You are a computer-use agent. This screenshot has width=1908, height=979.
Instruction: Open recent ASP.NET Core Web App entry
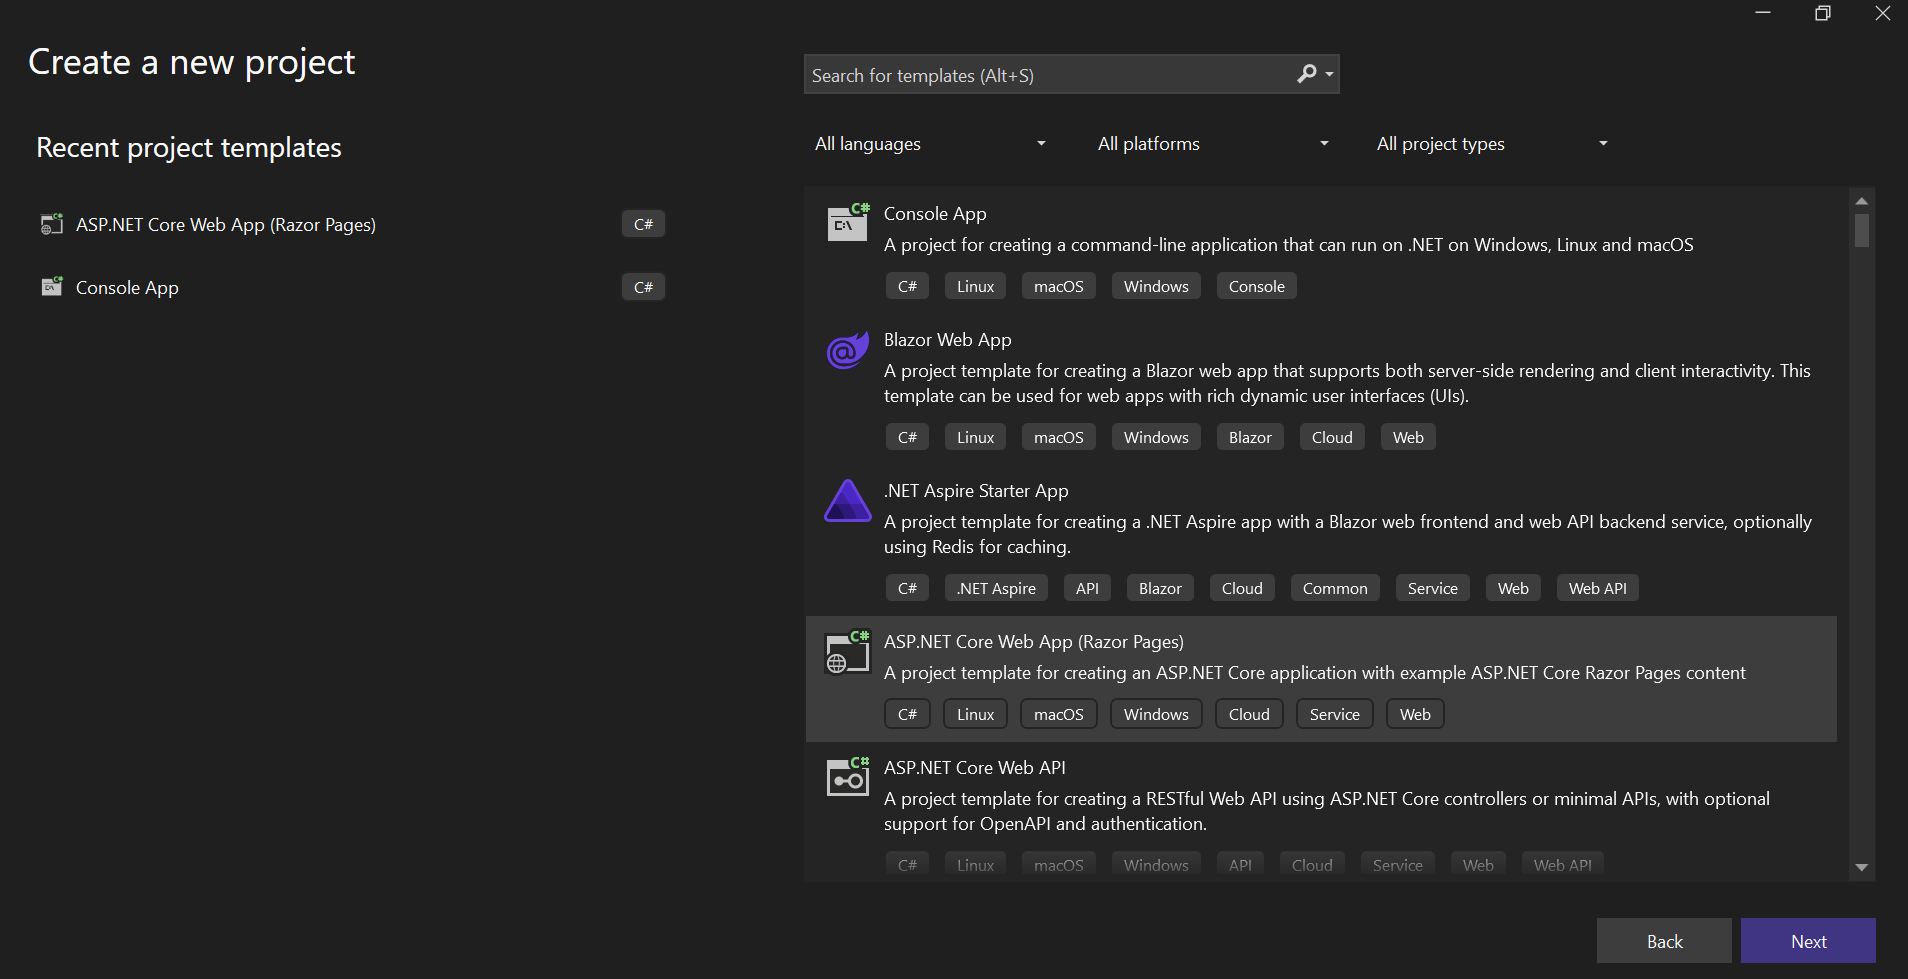[226, 225]
